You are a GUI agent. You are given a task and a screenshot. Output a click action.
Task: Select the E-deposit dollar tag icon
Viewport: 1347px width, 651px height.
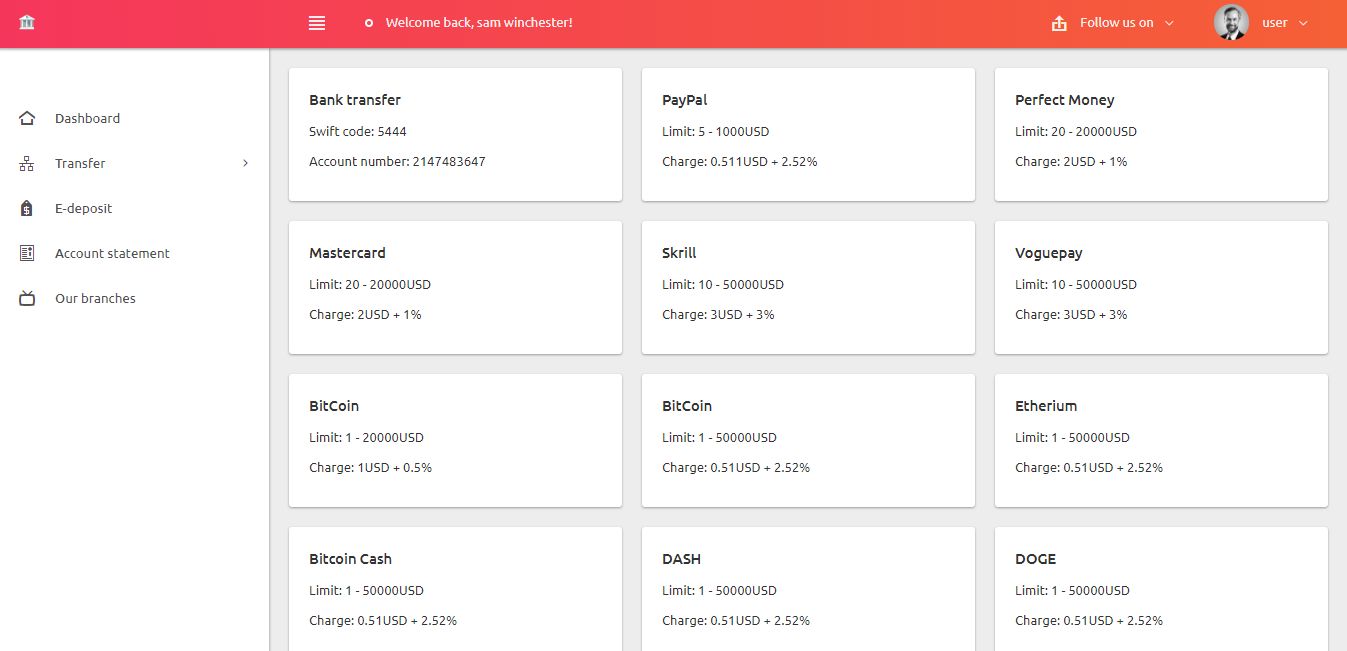(x=26, y=208)
